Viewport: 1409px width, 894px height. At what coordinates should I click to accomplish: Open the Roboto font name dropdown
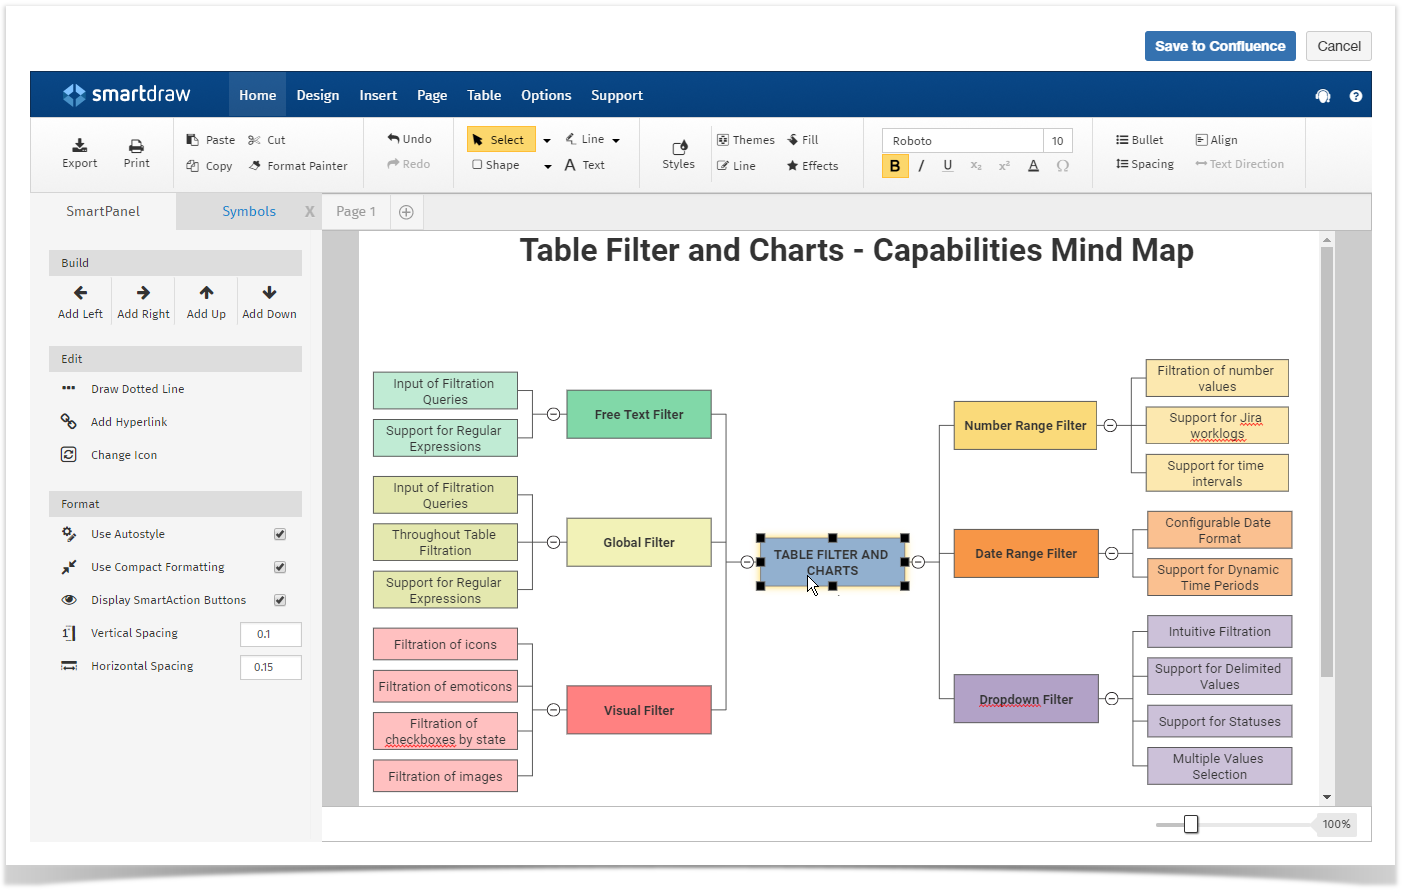pos(963,141)
